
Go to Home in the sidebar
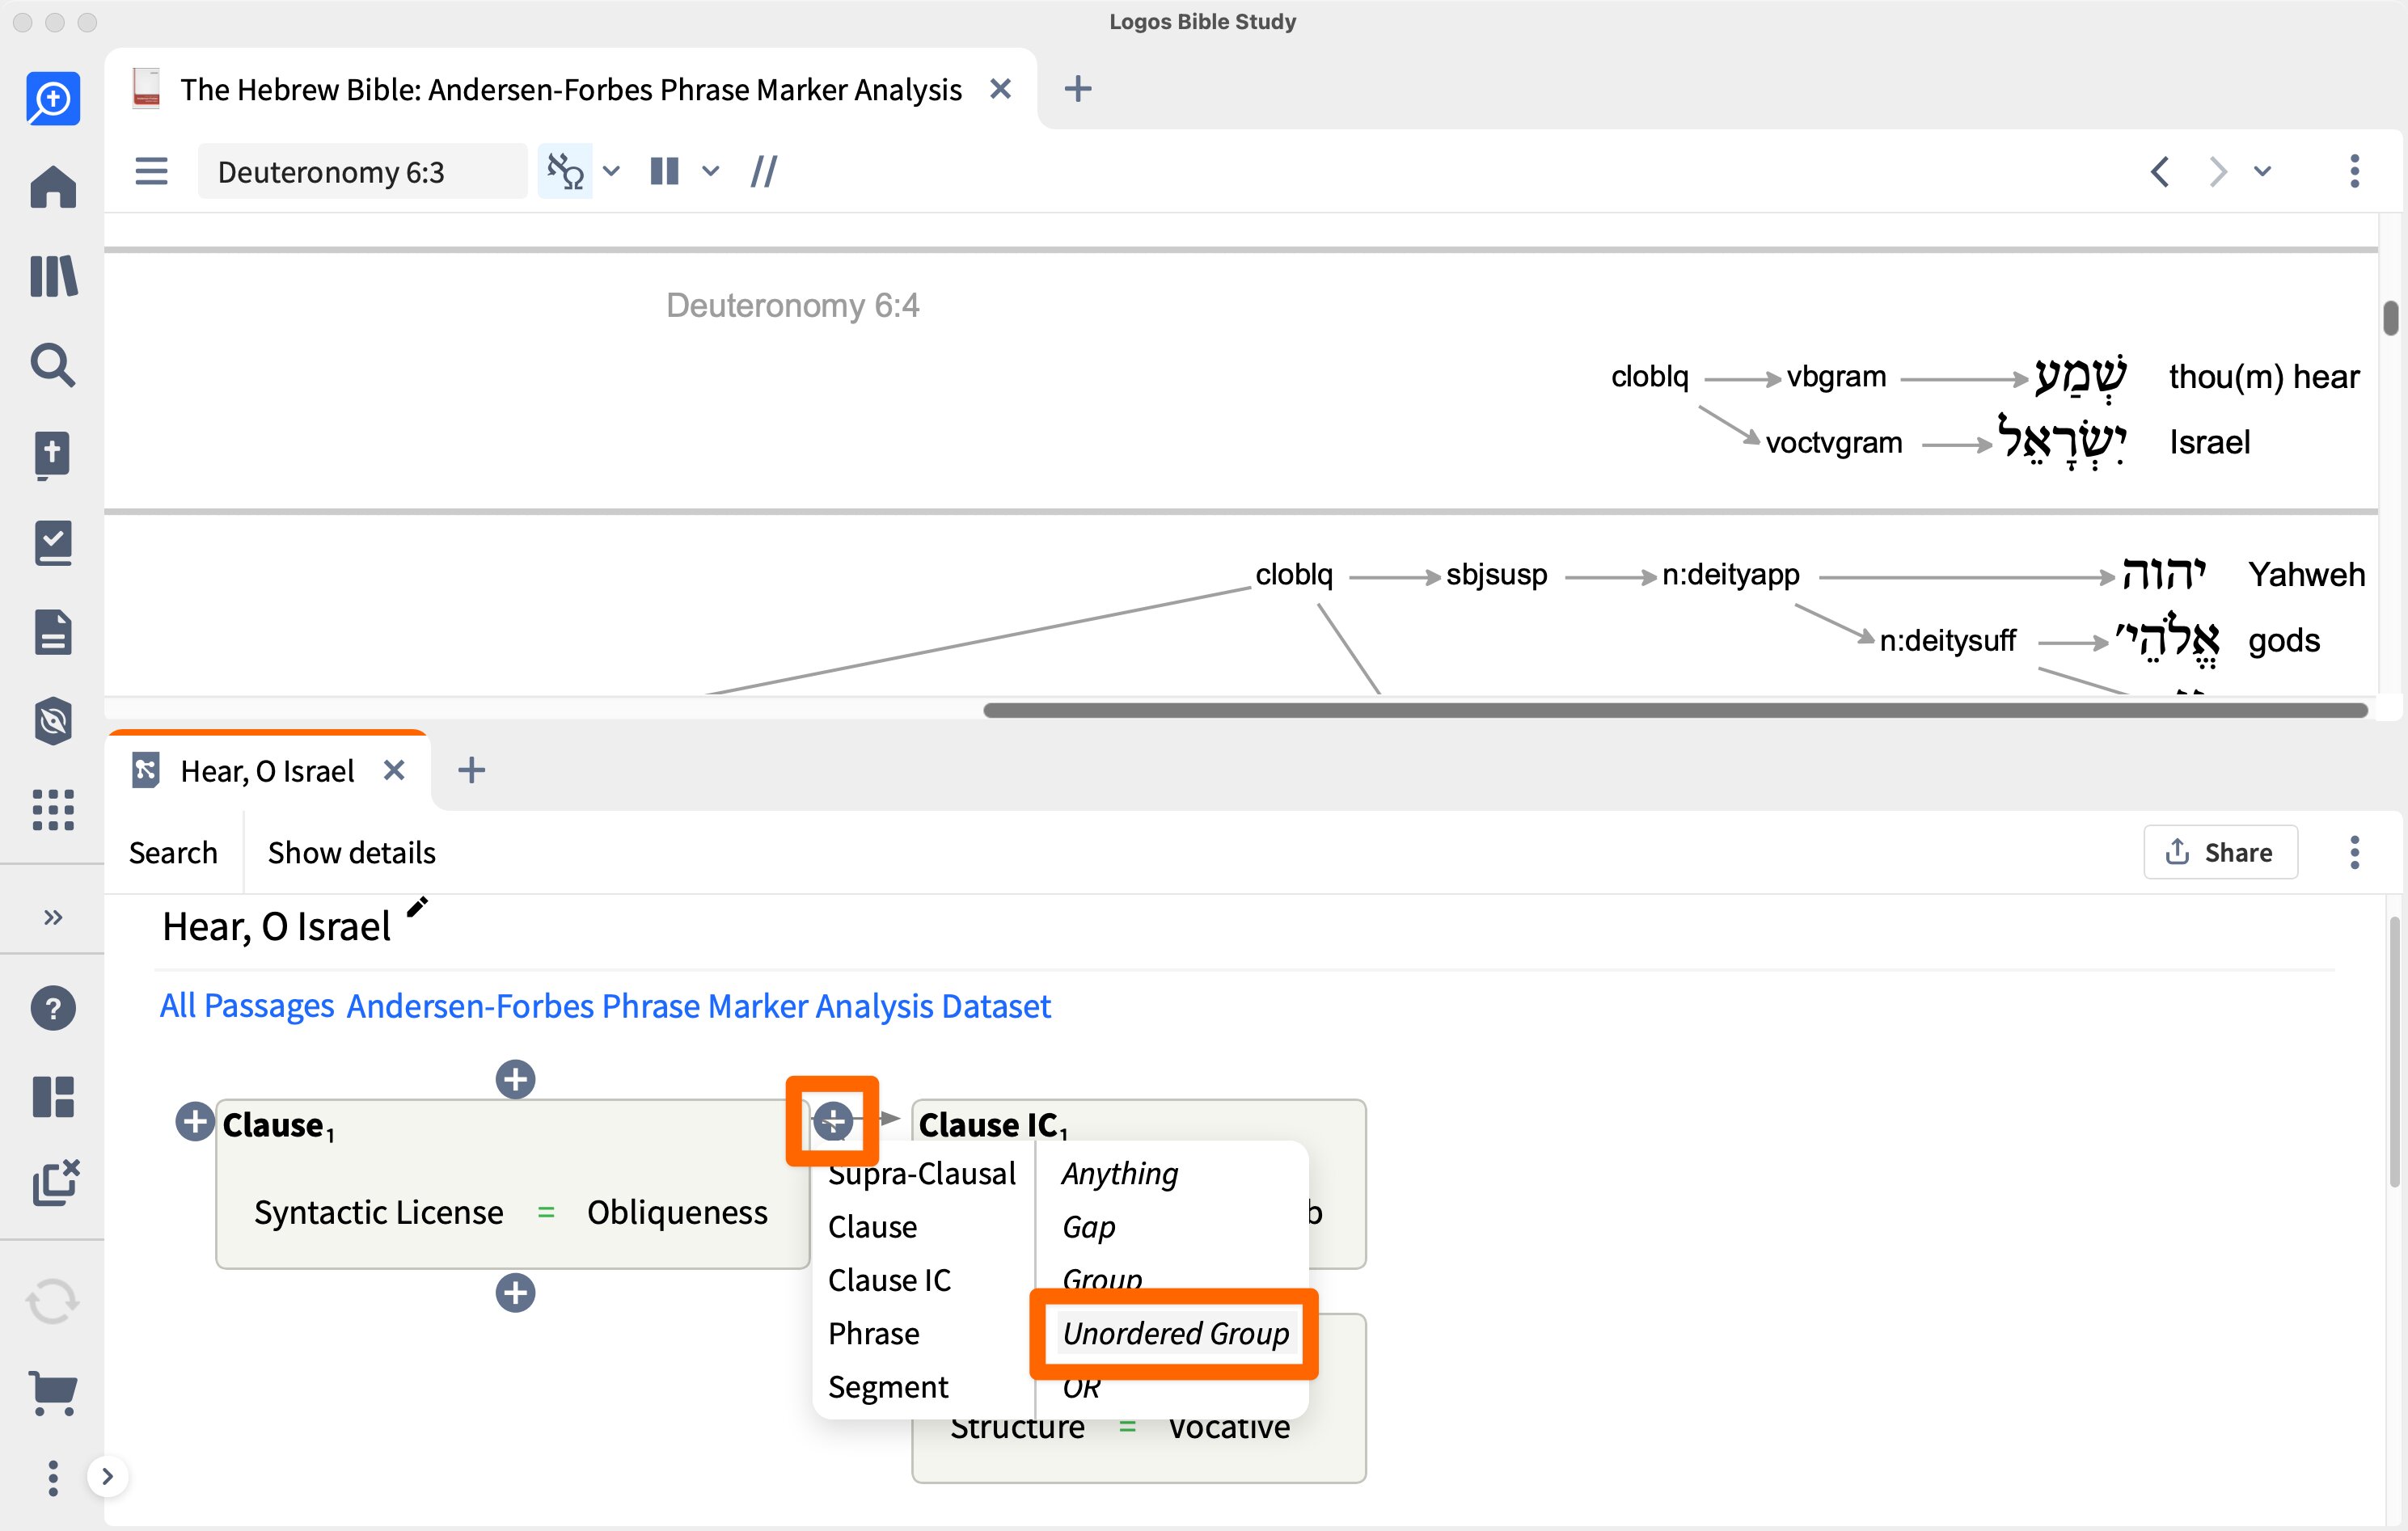(53, 187)
